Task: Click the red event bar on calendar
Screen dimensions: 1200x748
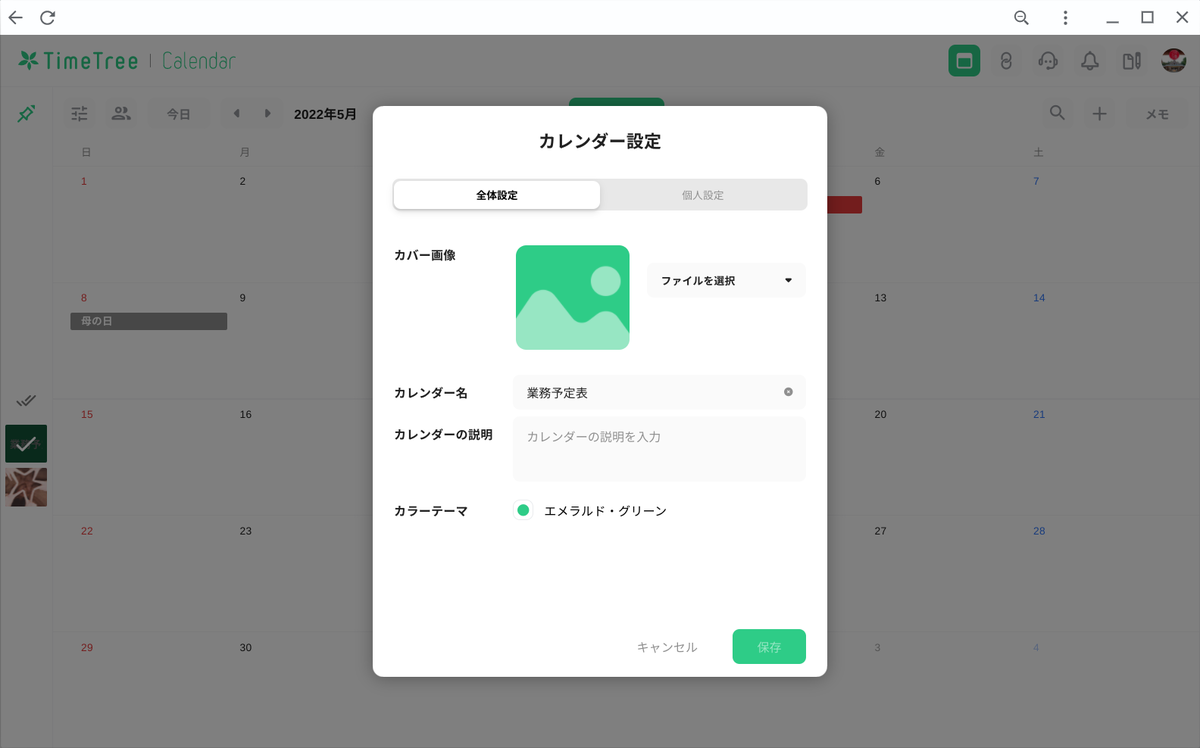Action: (x=844, y=205)
